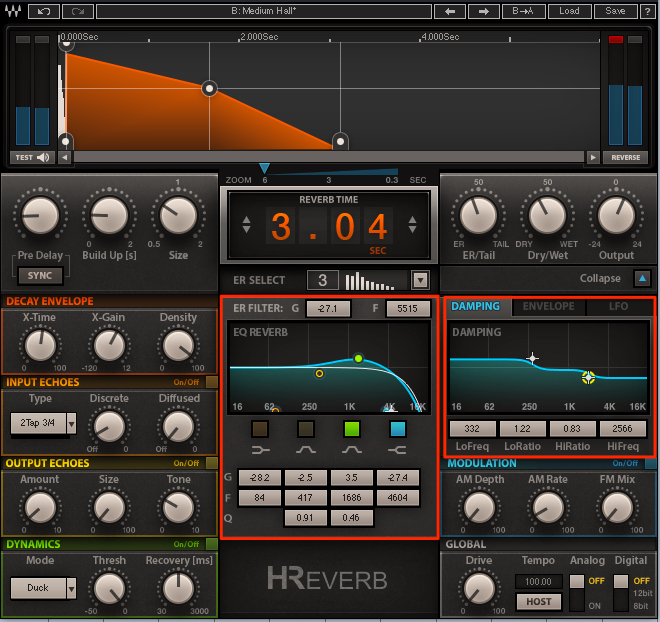The height and width of the screenshot is (622, 660).
Task: Click the ZOOM slider blue triangle handle
Action: coord(264,168)
